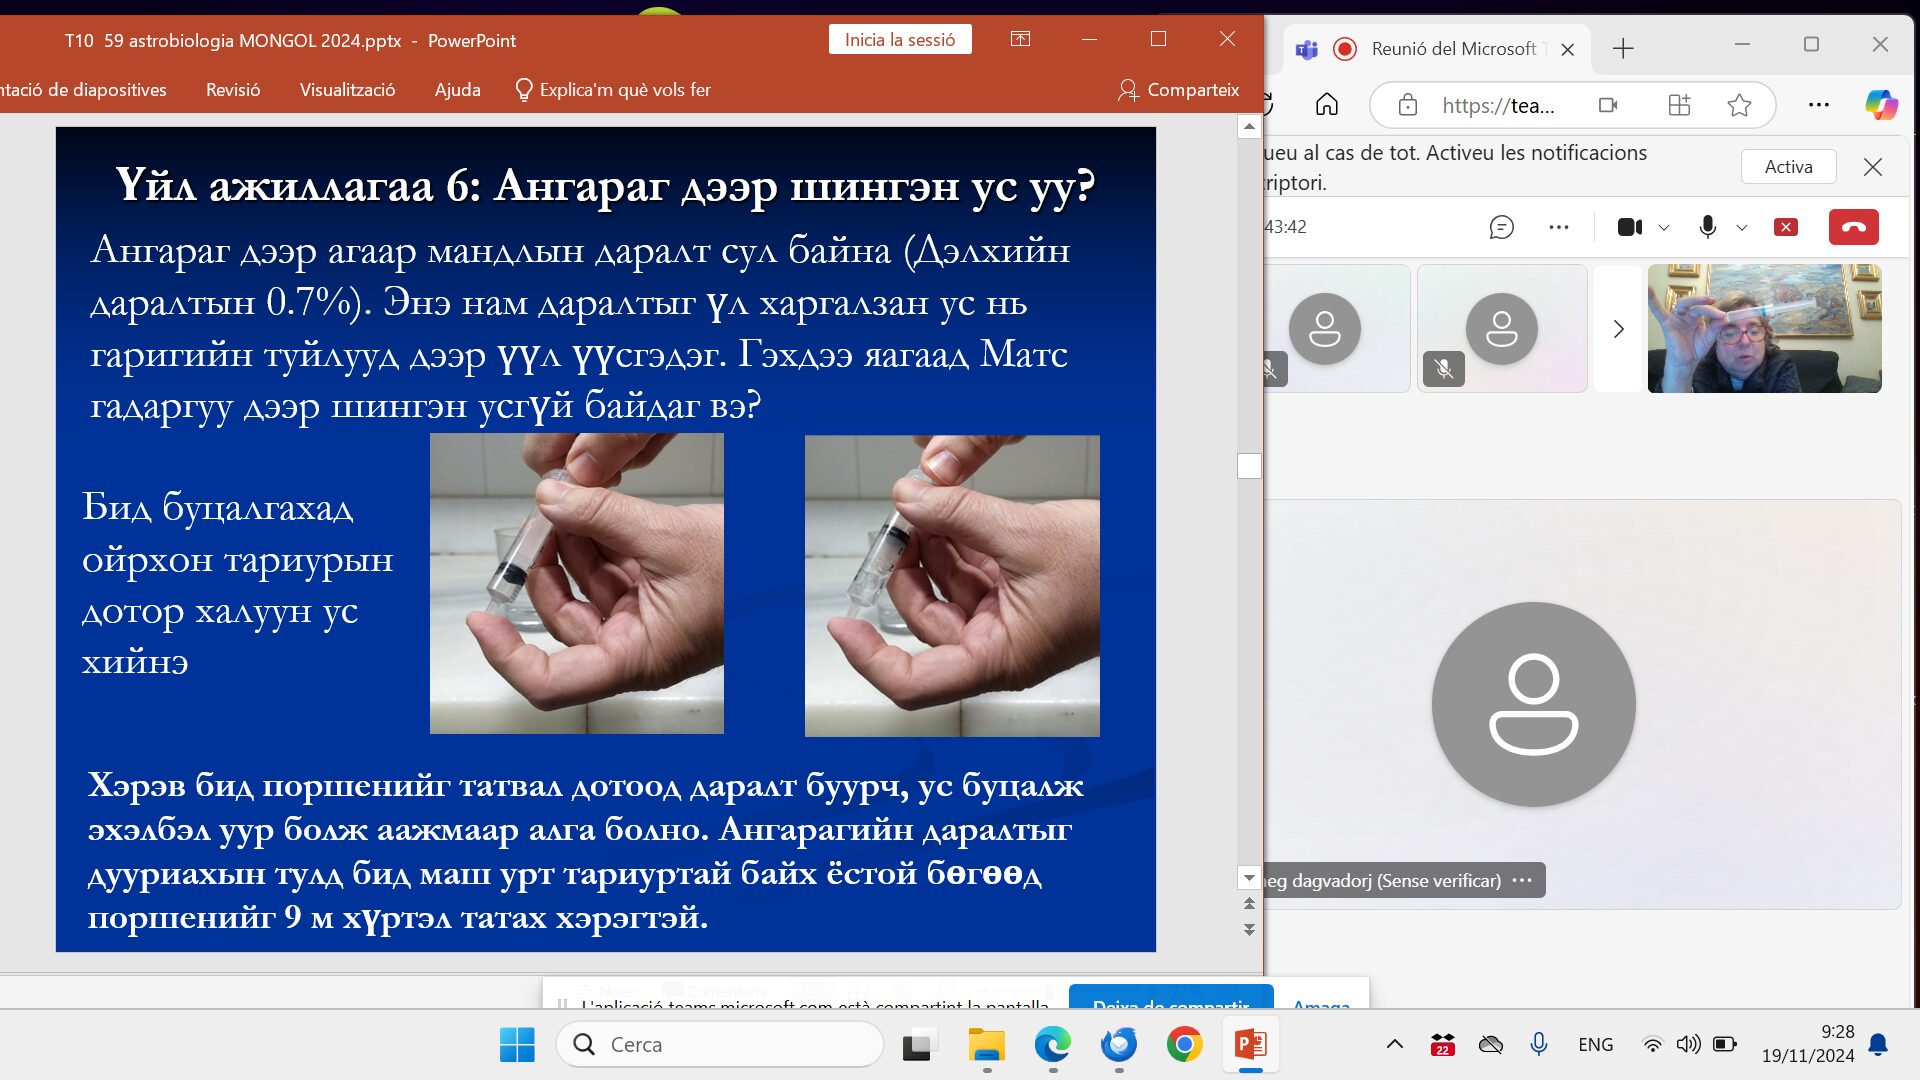Toggle the Teams camera on or off
The width and height of the screenshot is (1920, 1080).
pos(1629,227)
